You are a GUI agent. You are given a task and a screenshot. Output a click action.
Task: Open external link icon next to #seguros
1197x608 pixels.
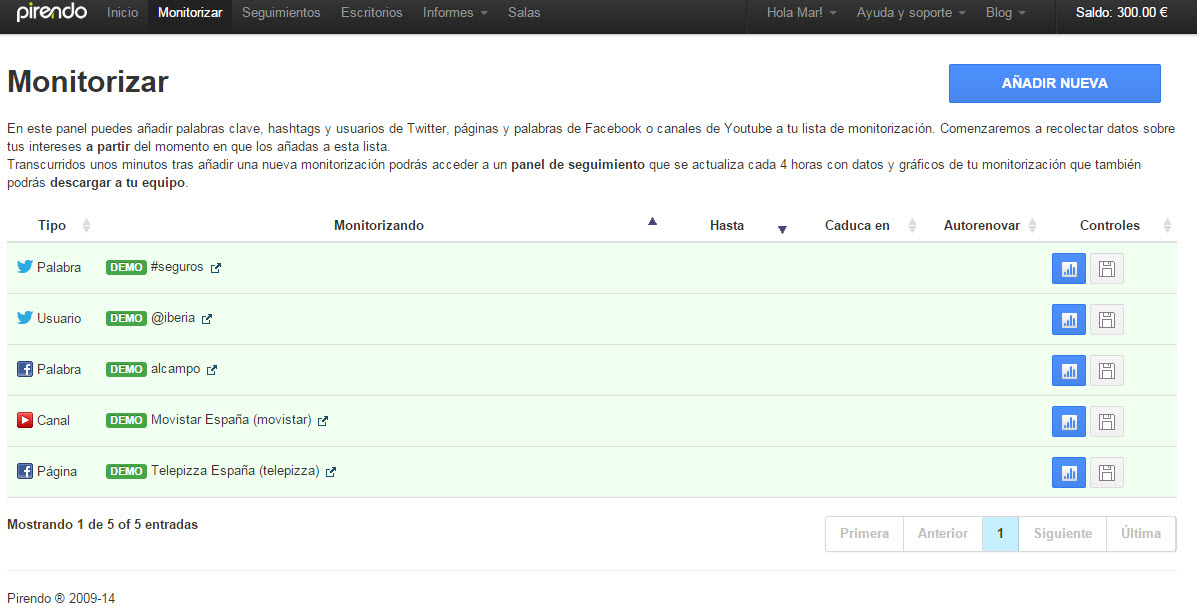click(x=216, y=268)
